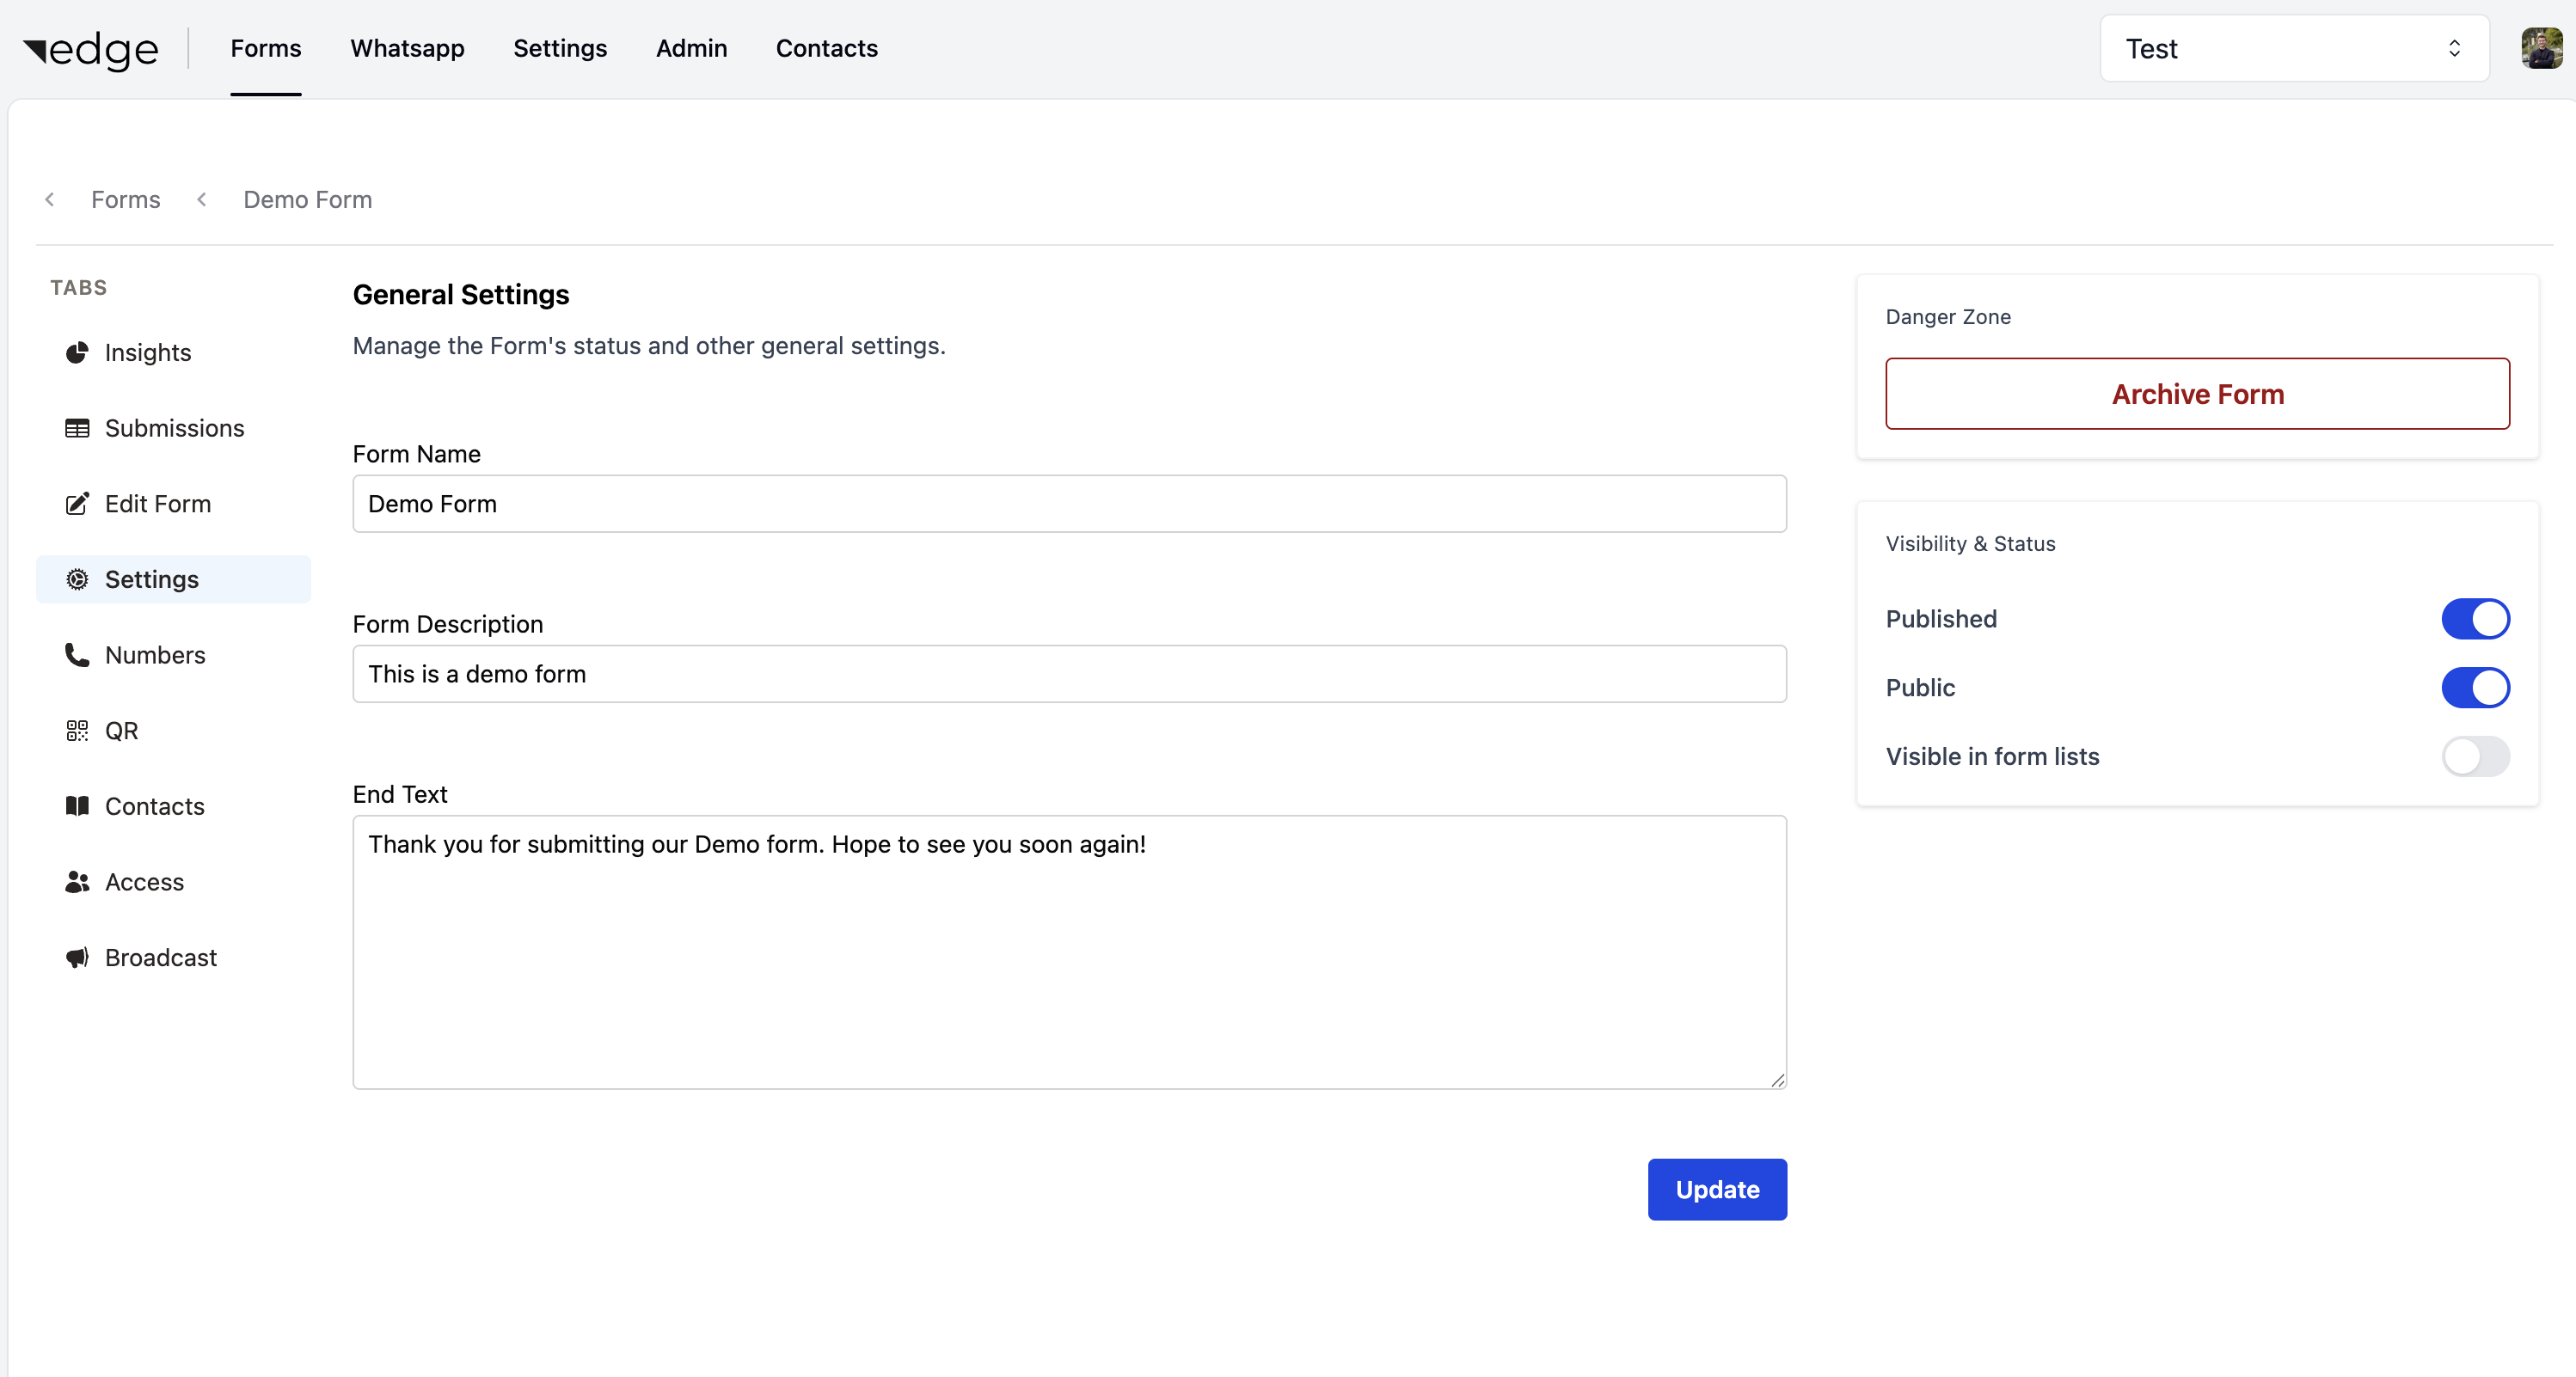Click the General Settings heading
Screen dimensions: 2576x1377
[461, 295]
